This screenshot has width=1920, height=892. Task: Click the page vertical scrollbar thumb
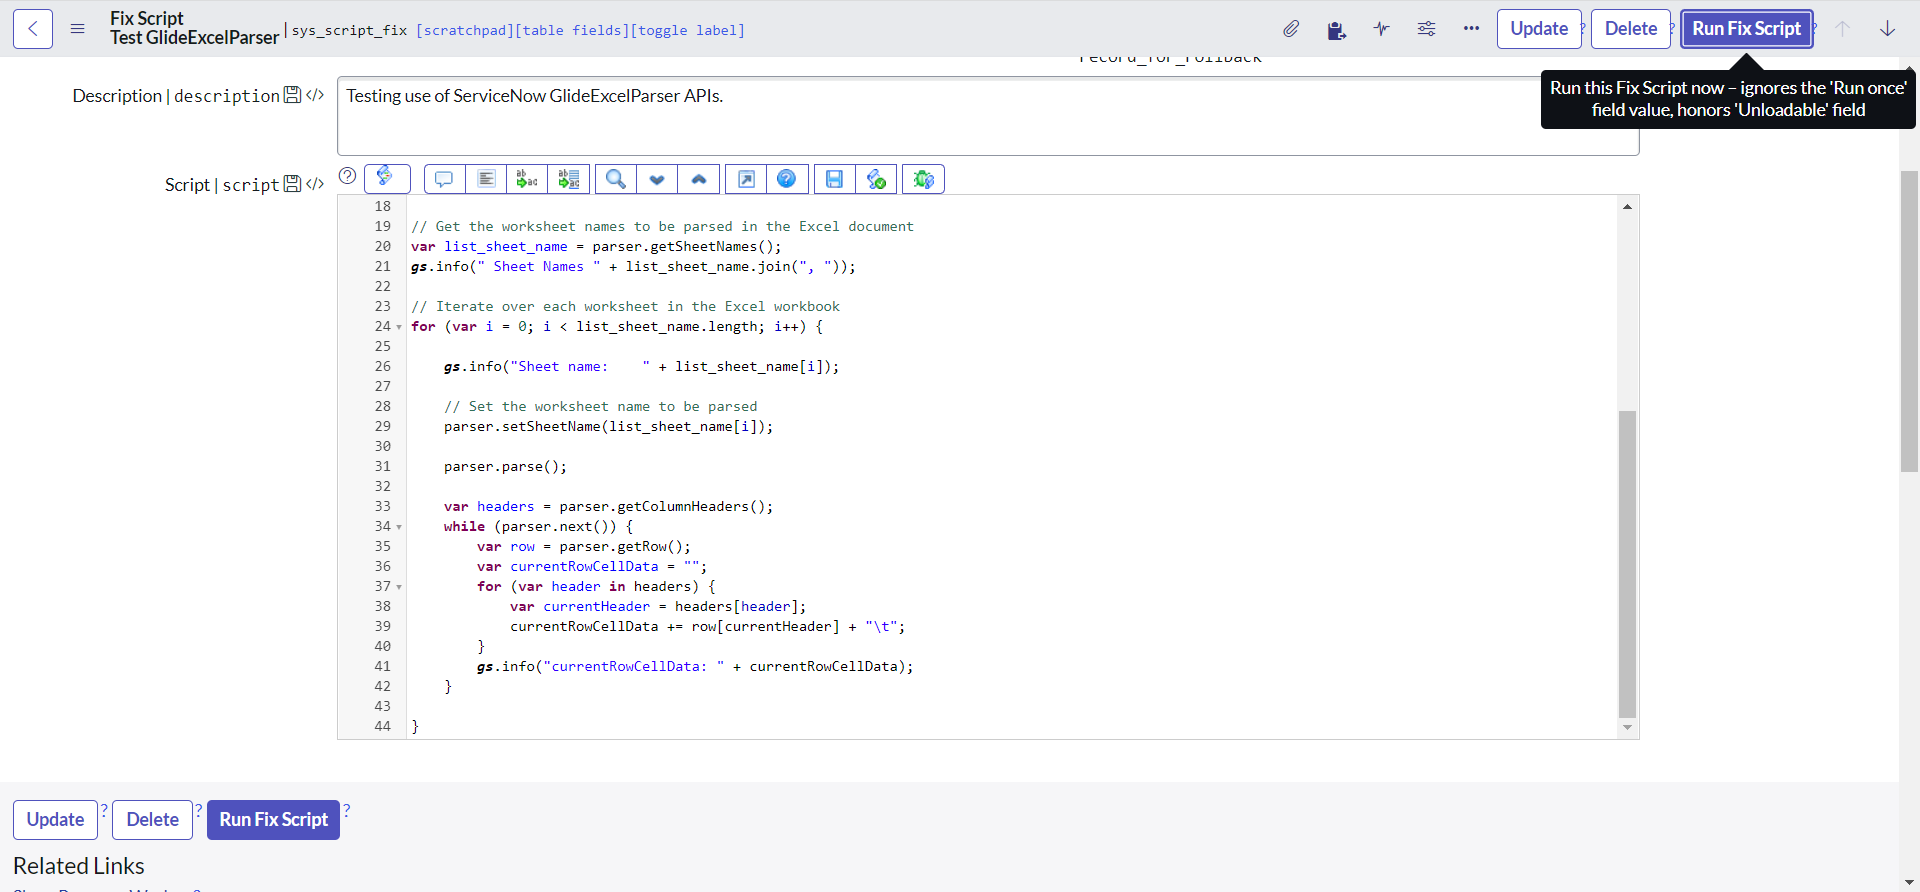1909,321
